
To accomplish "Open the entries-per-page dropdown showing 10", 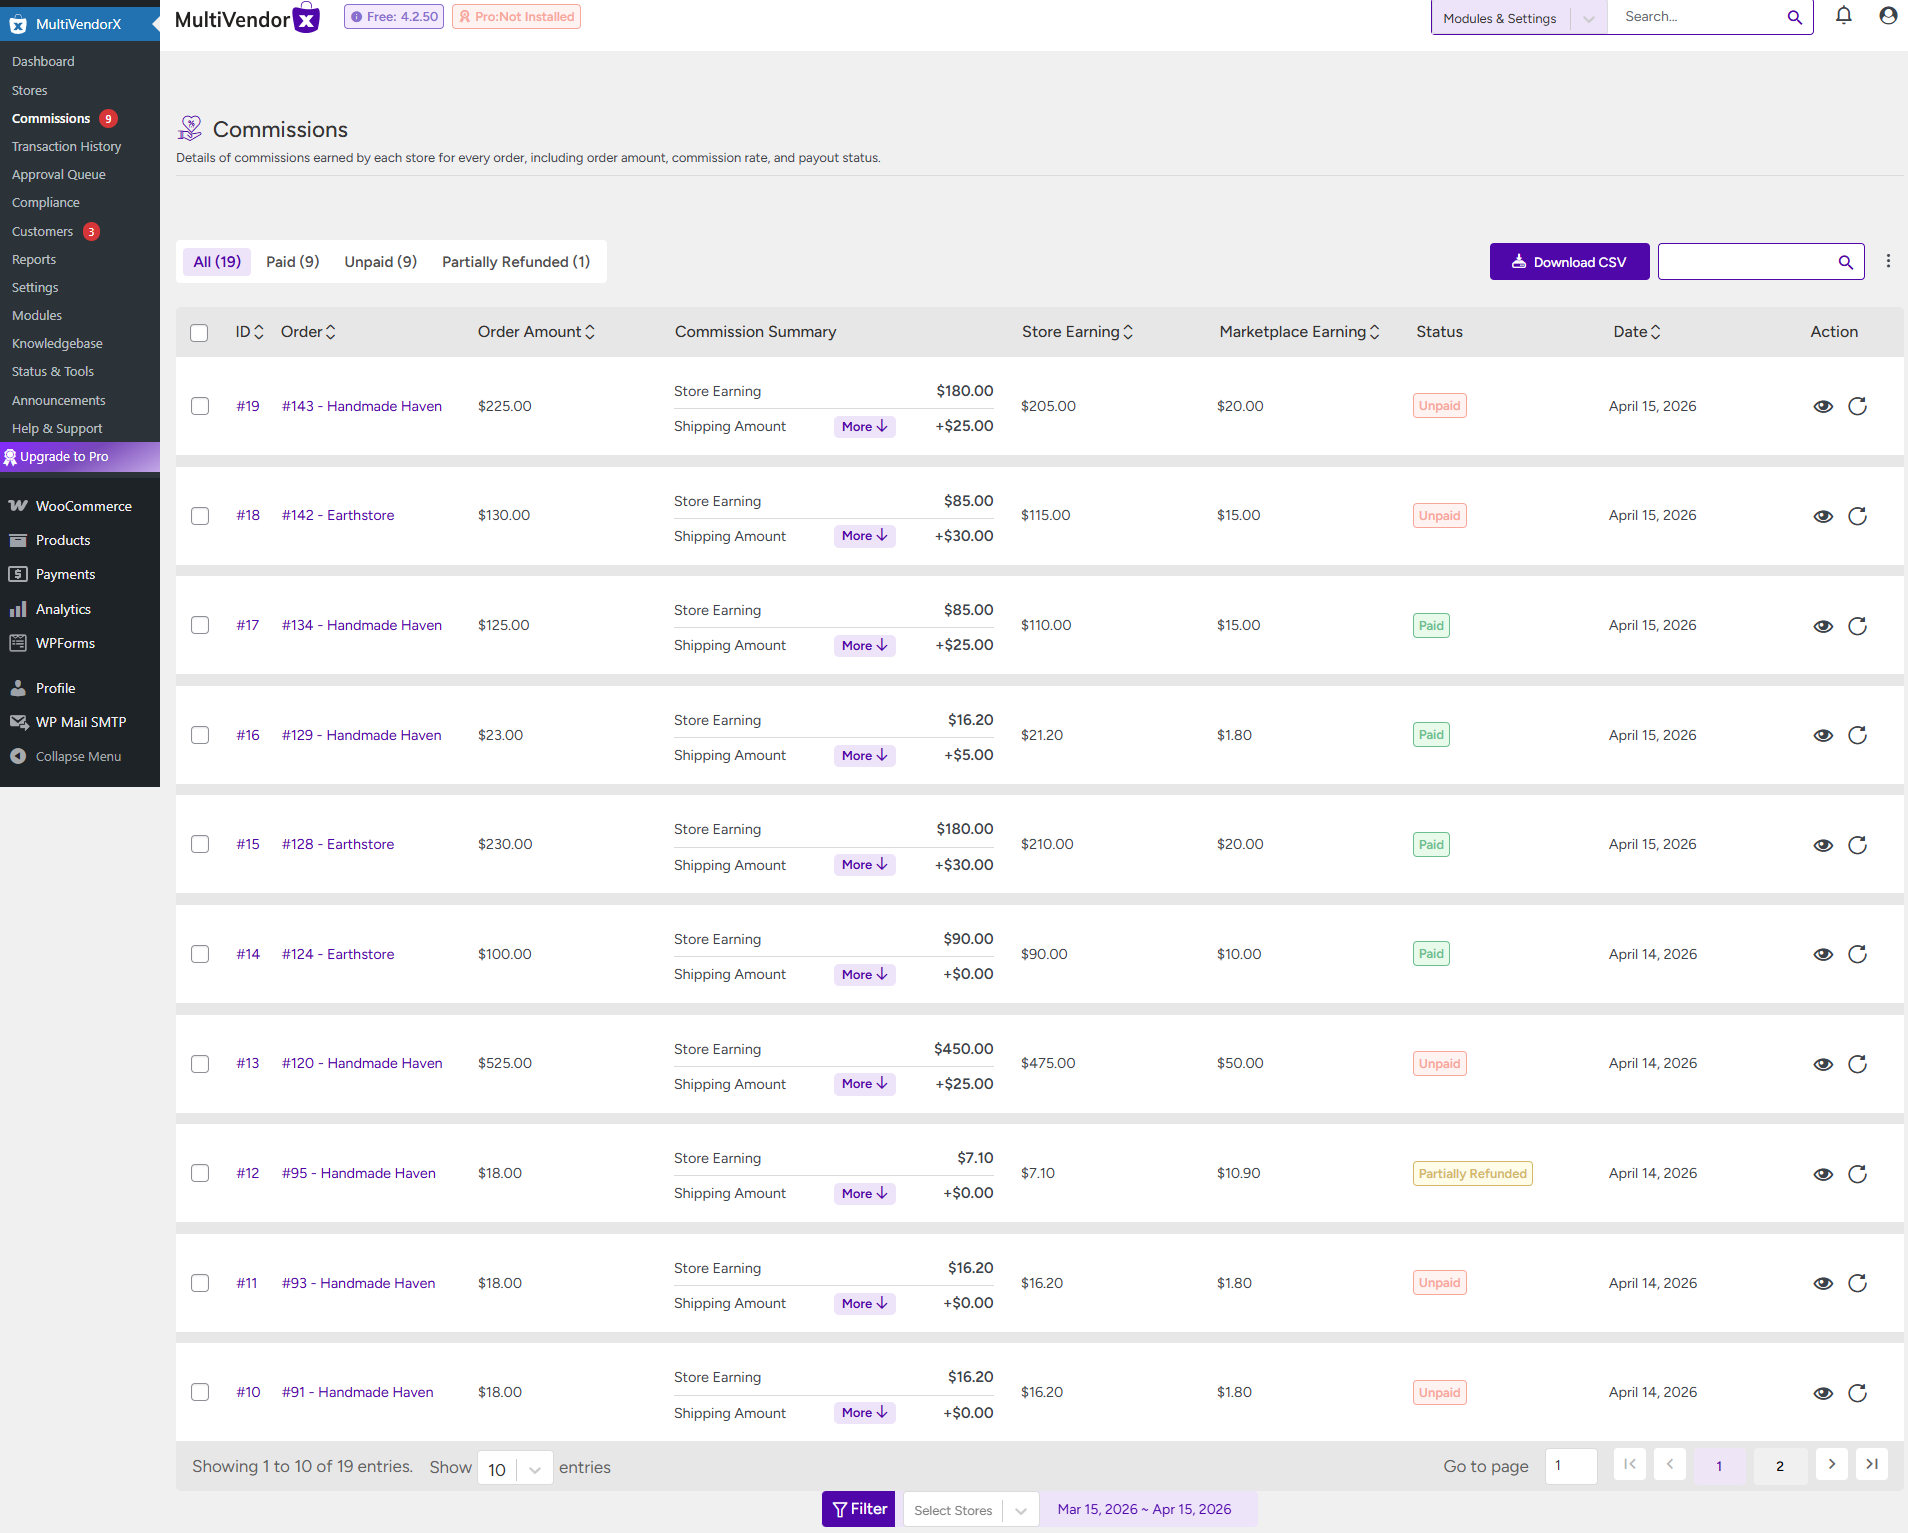I will pos(515,1468).
